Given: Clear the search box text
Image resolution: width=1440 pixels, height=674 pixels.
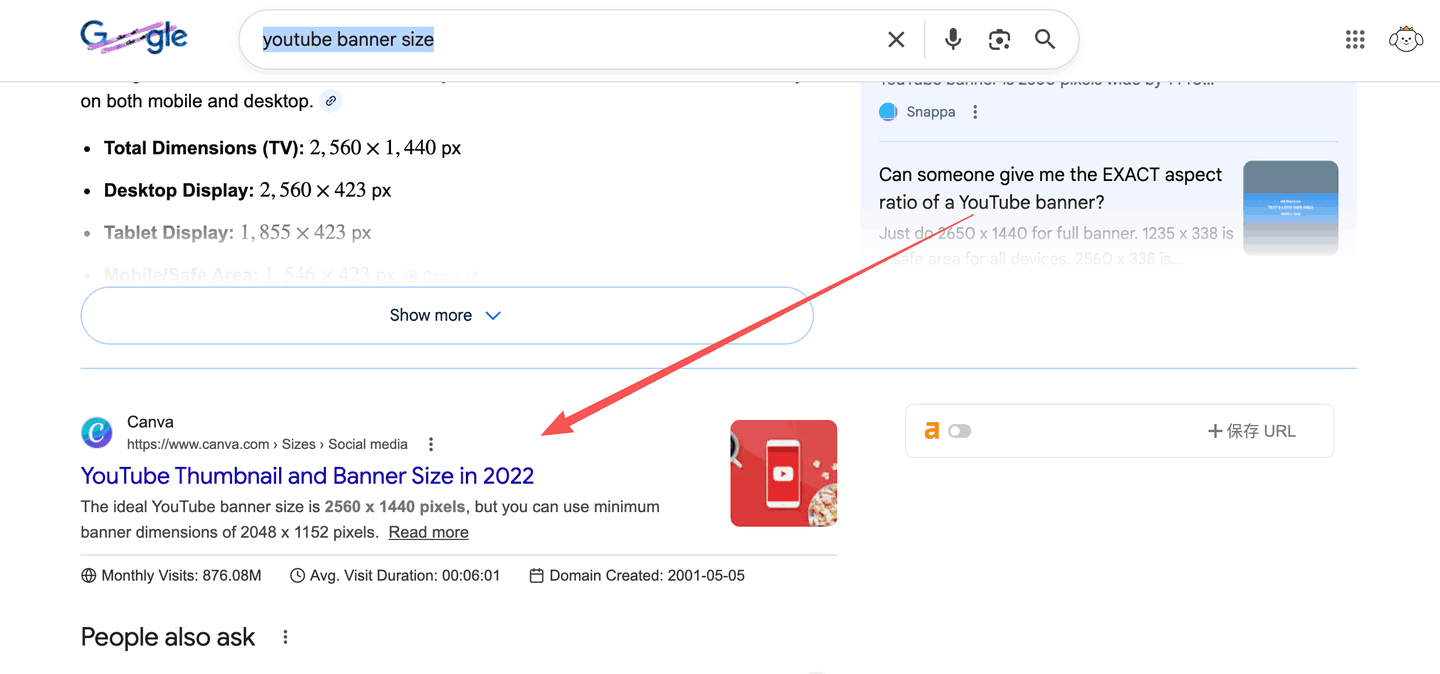Looking at the screenshot, I should point(896,39).
